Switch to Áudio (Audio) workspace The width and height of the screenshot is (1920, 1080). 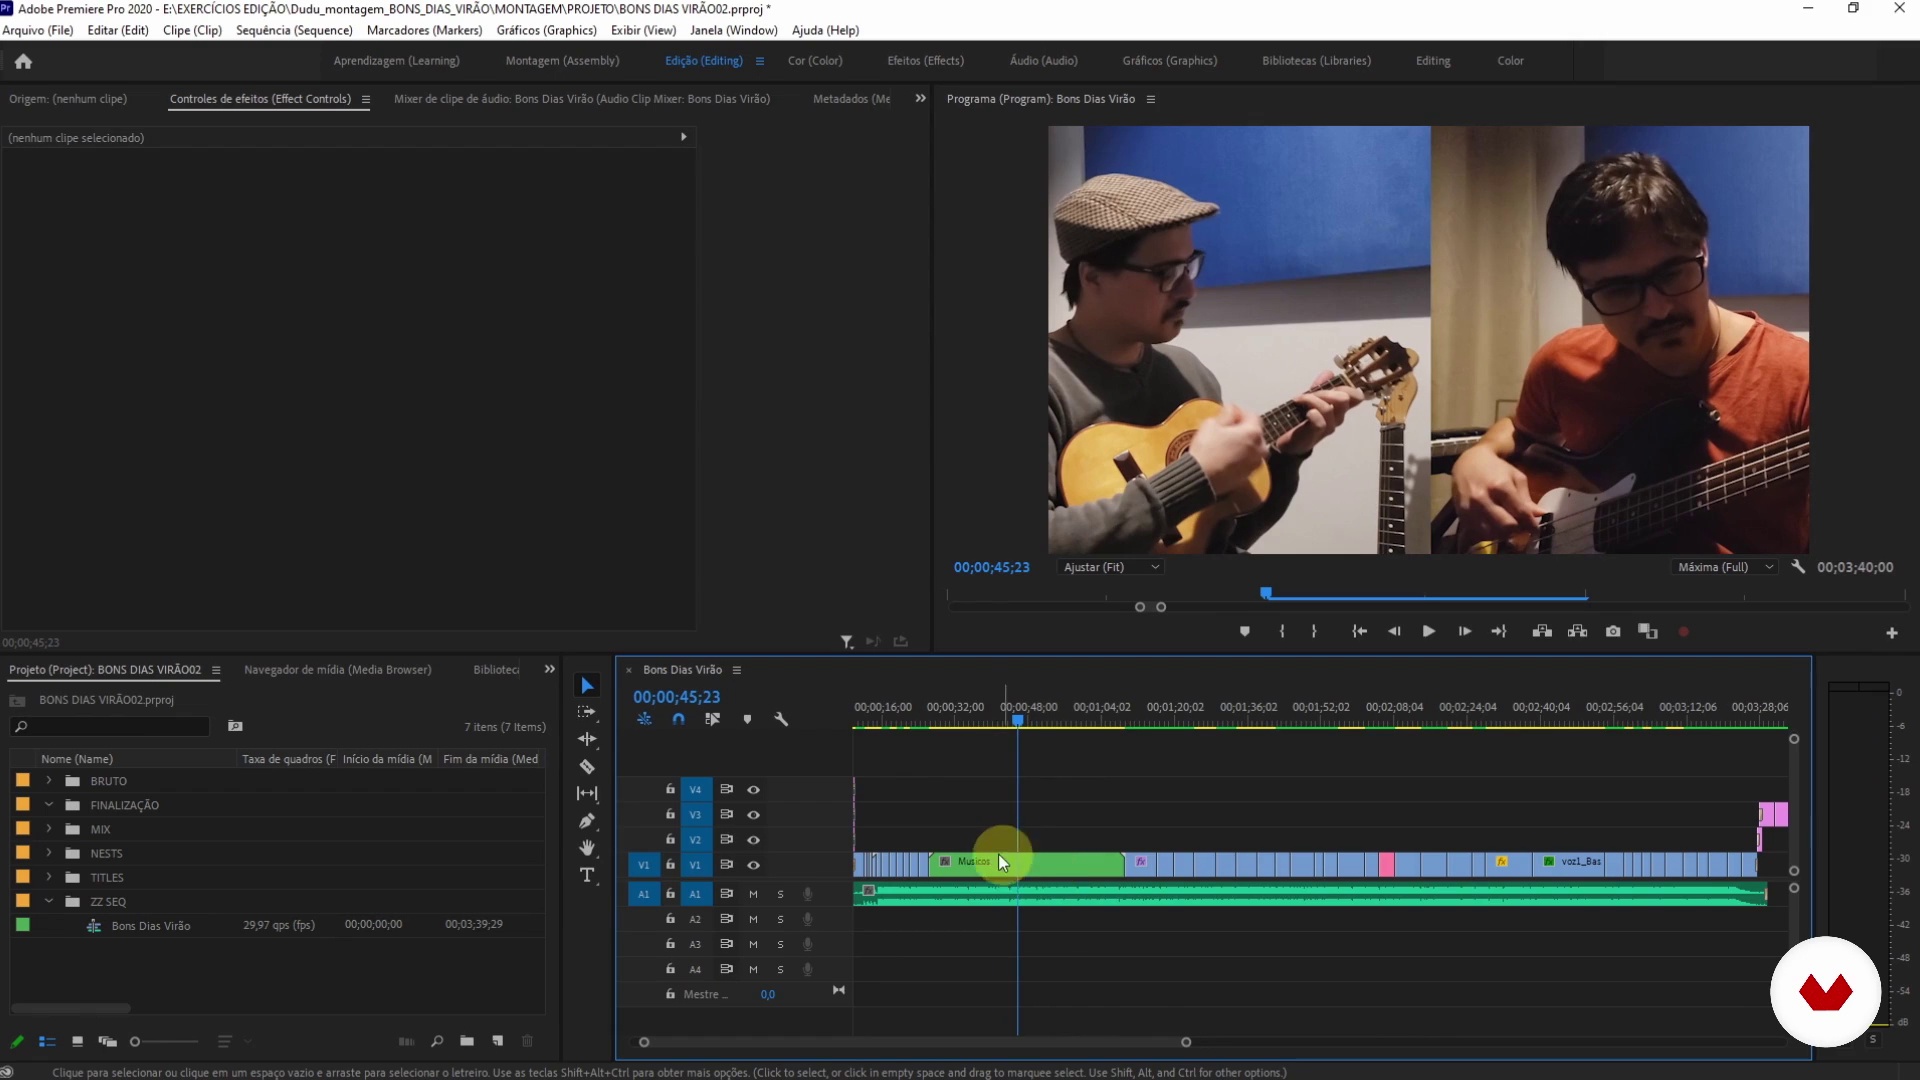1043,61
